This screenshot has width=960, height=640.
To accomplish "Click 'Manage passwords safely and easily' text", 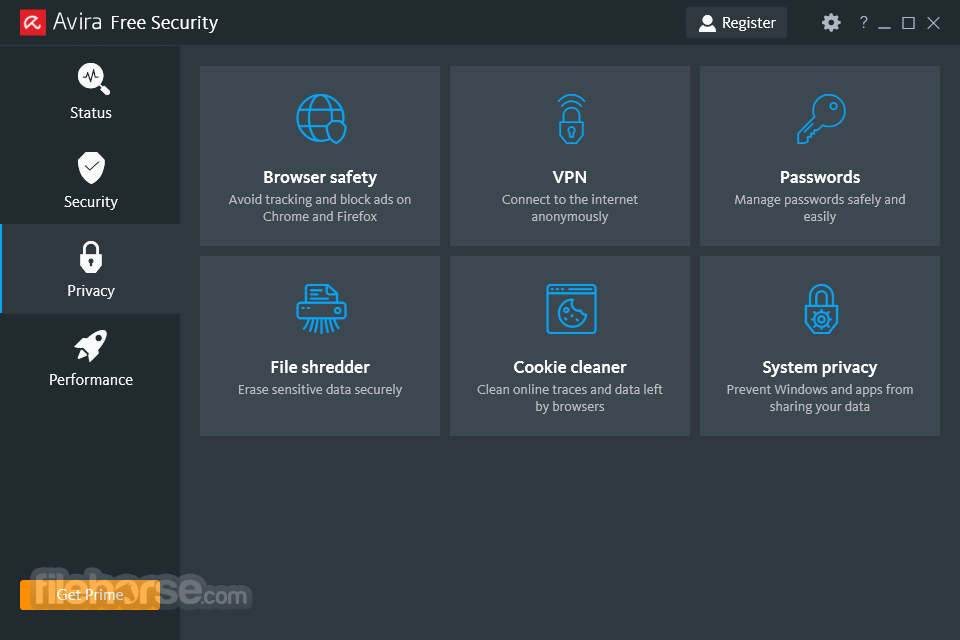I will [820, 208].
